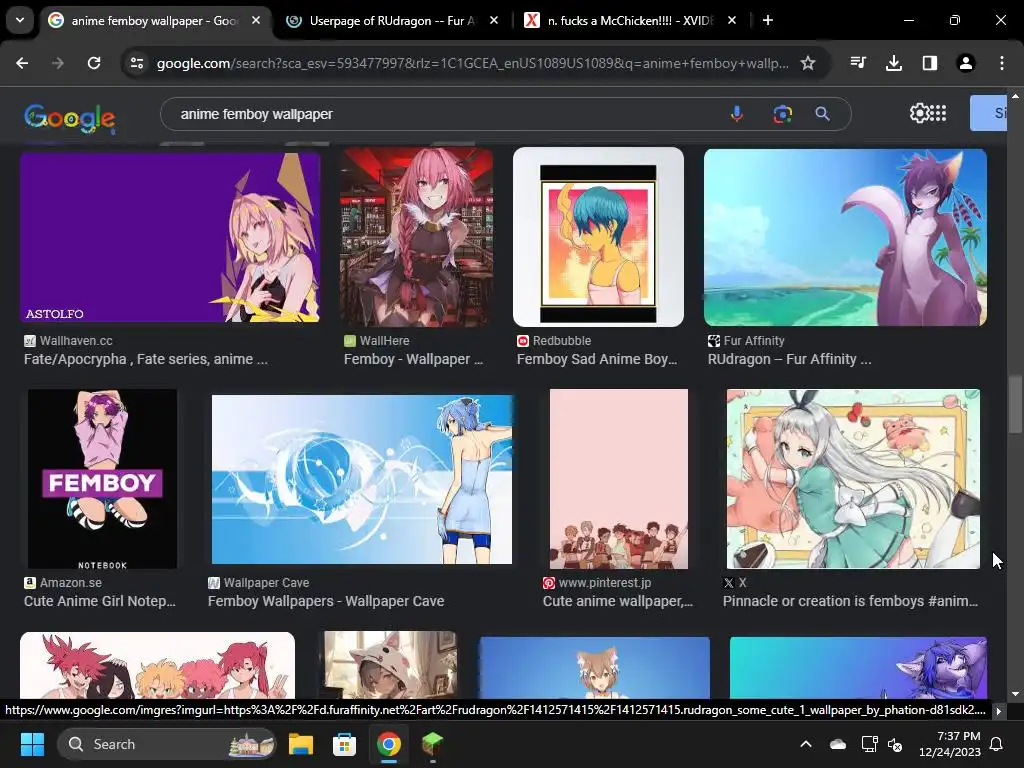Viewport: 1024px width, 768px height.
Task: Open the Wallpaper Cave blue-haired image
Action: [x=362, y=479]
